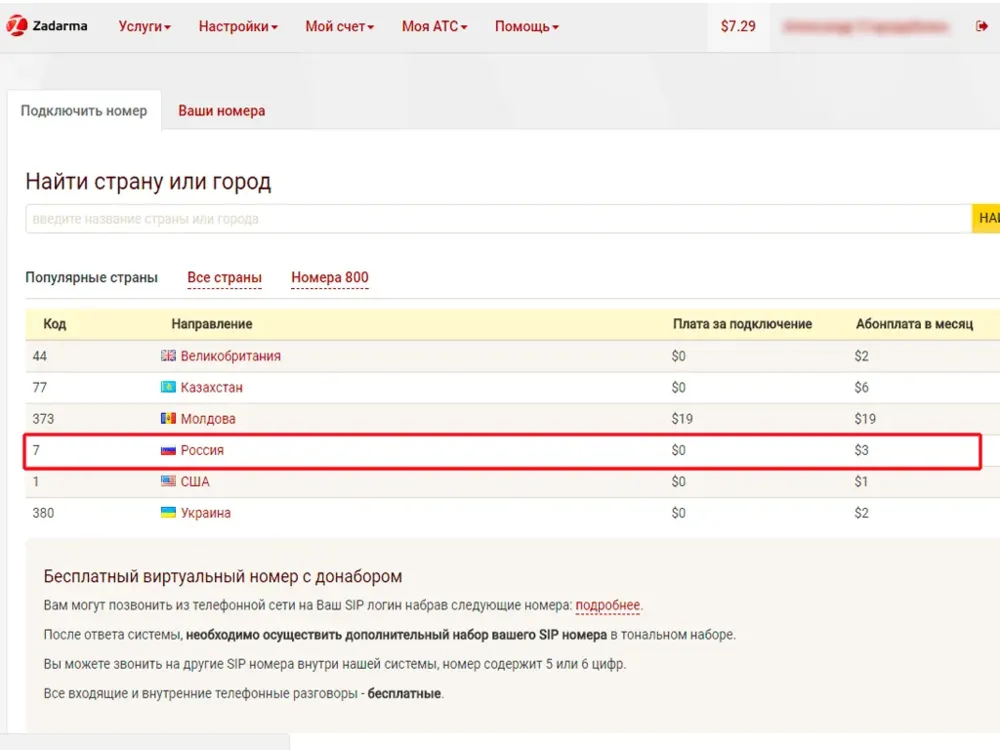Open the США country link
Image resolution: width=1000 pixels, height=750 pixels.
click(195, 482)
